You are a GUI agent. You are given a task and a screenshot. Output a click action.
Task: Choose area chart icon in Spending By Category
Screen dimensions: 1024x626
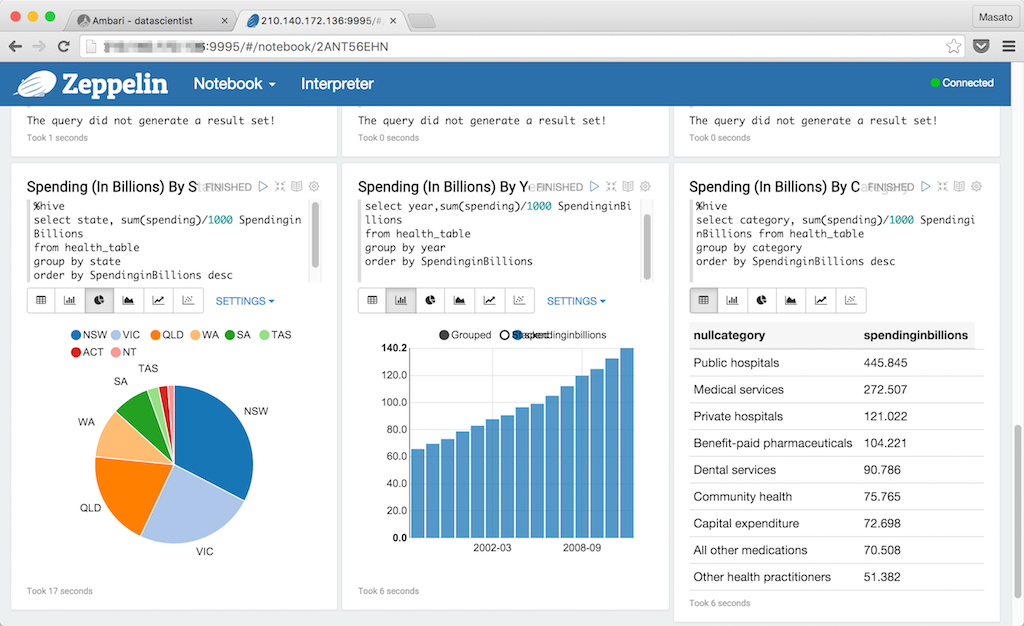pos(791,300)
